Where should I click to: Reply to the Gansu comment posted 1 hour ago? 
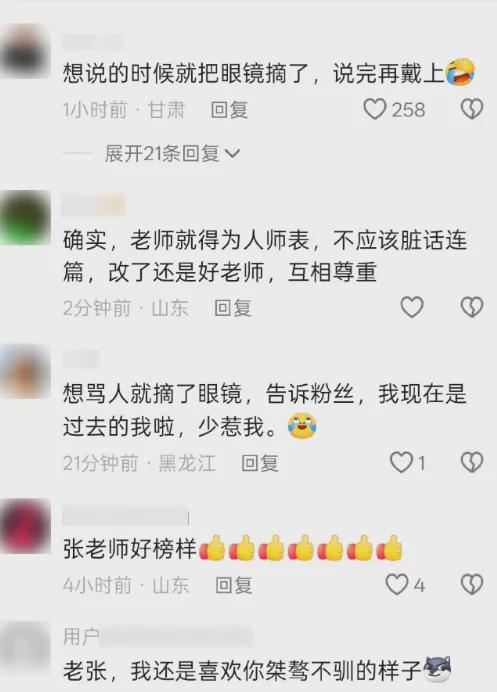pos(229,110)
